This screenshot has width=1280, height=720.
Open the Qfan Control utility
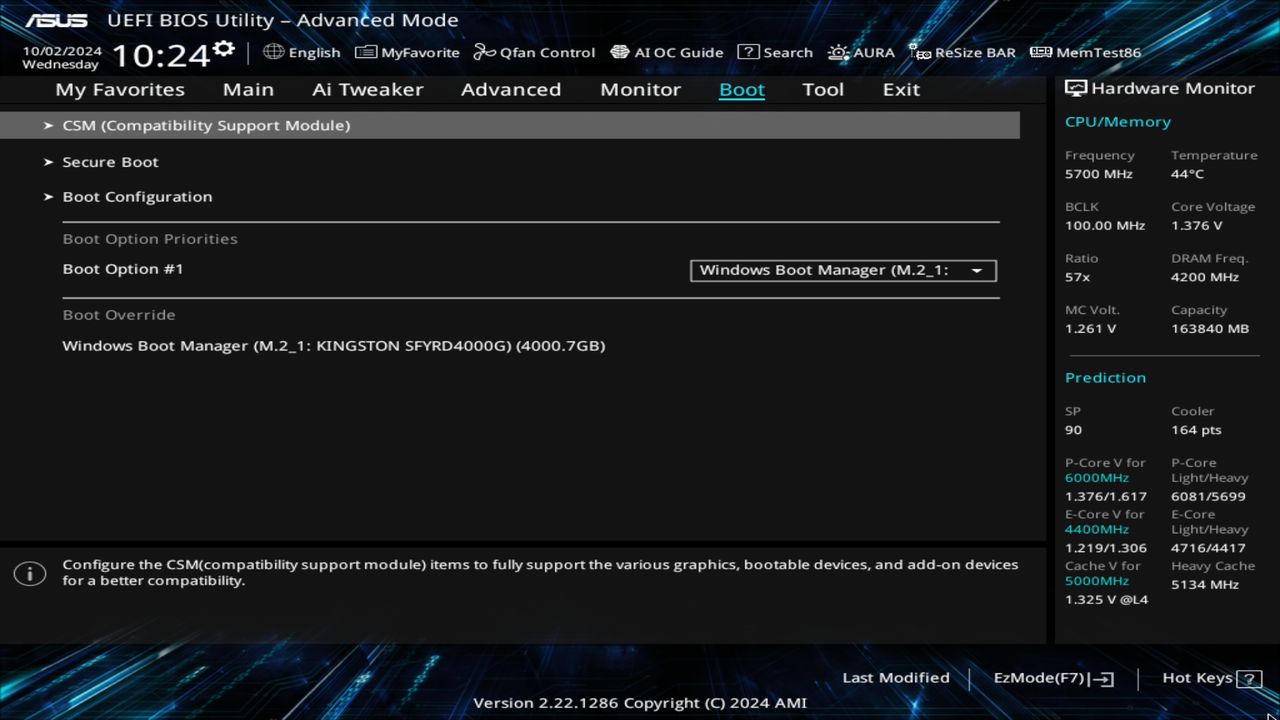(534, 52)
